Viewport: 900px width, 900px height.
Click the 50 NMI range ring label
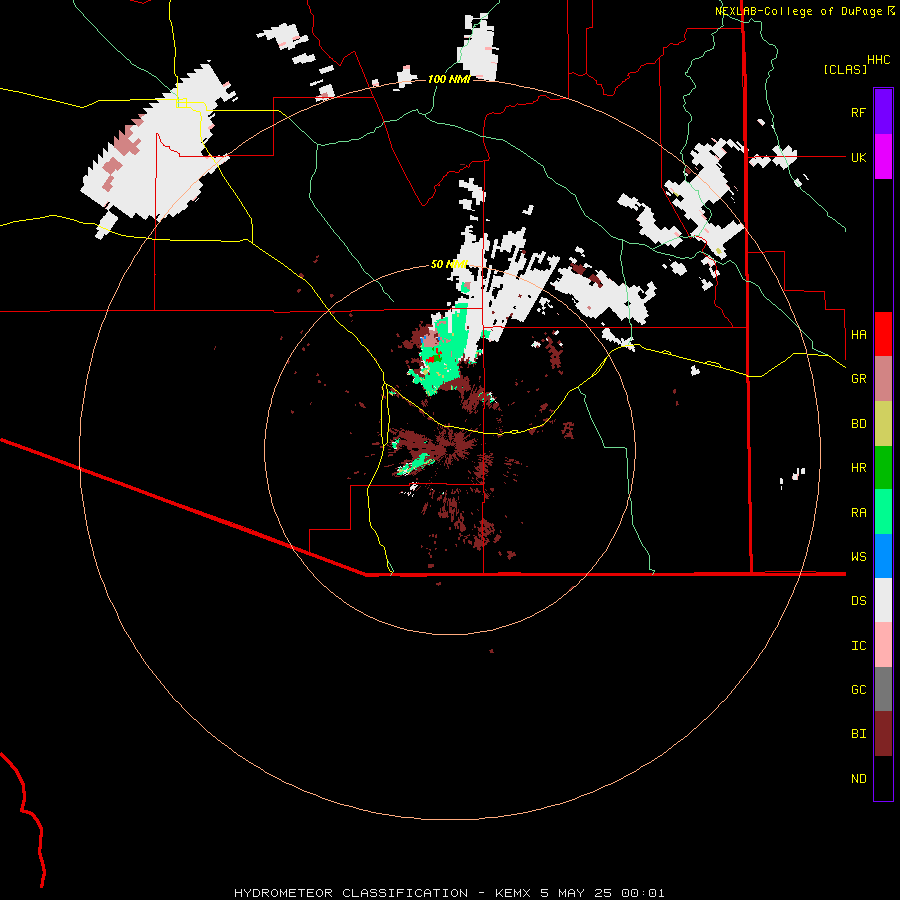click(449, 264)
